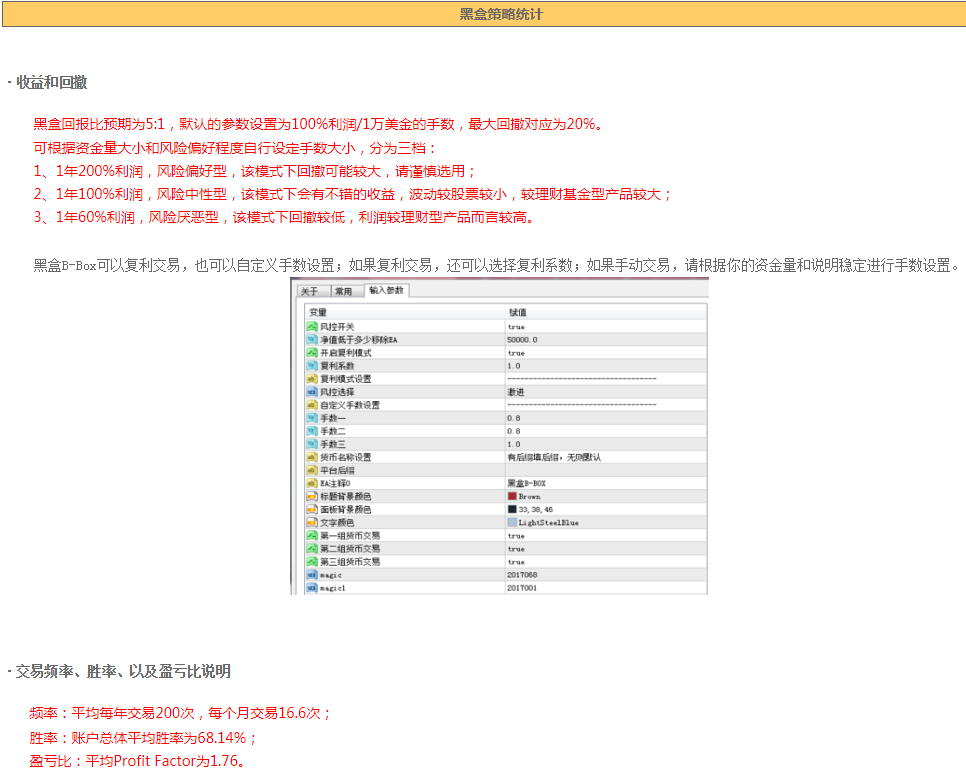Pick the 33,38,46 dark color swatch
The height and width of the screenshot is (782, 966).
[512, 510]
